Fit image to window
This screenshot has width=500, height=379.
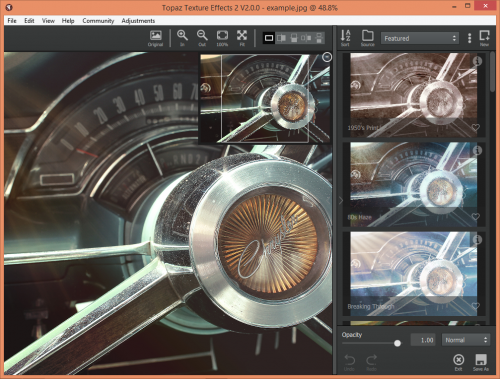point(242,38)
